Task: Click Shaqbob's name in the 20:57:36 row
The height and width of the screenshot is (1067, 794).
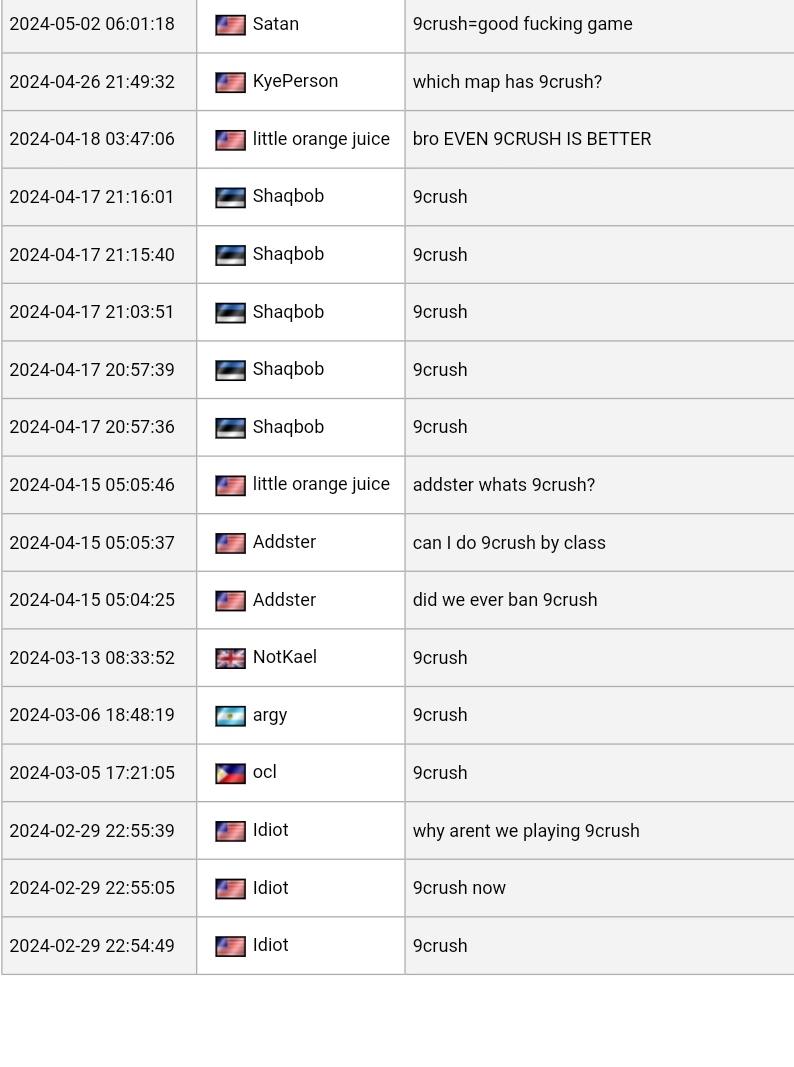Action: click(x=288, y=427)
